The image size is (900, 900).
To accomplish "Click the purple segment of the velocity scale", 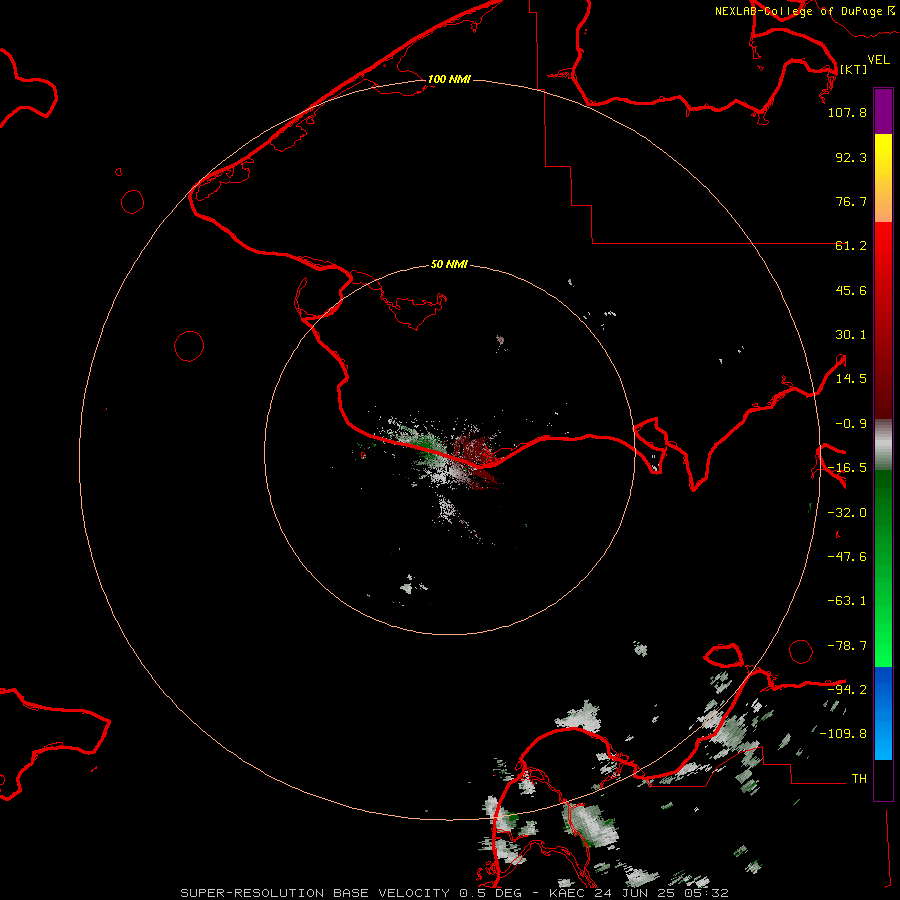I will (883, 111).
